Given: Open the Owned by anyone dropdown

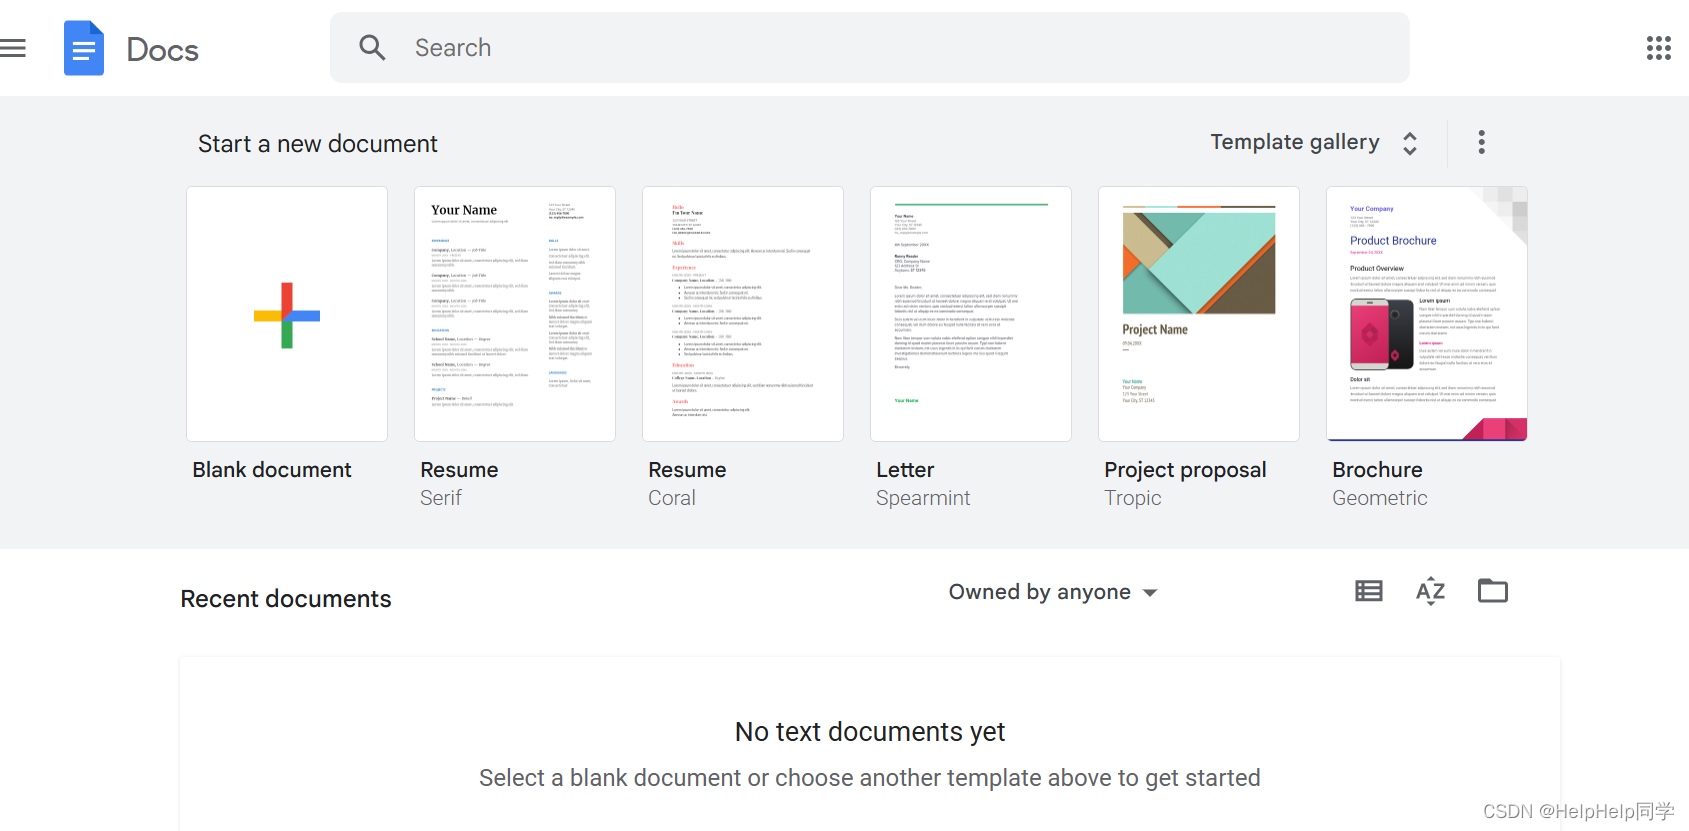Looking at the screenshot, I should tap(1053, 592).
